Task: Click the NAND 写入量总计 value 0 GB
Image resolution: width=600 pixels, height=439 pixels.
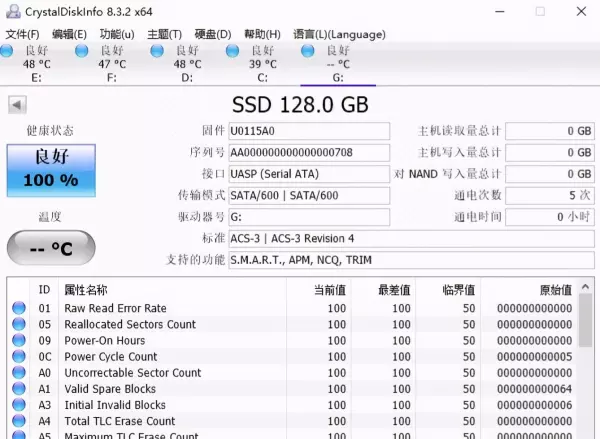Action: pyautogui.click(x=550, y=174)
